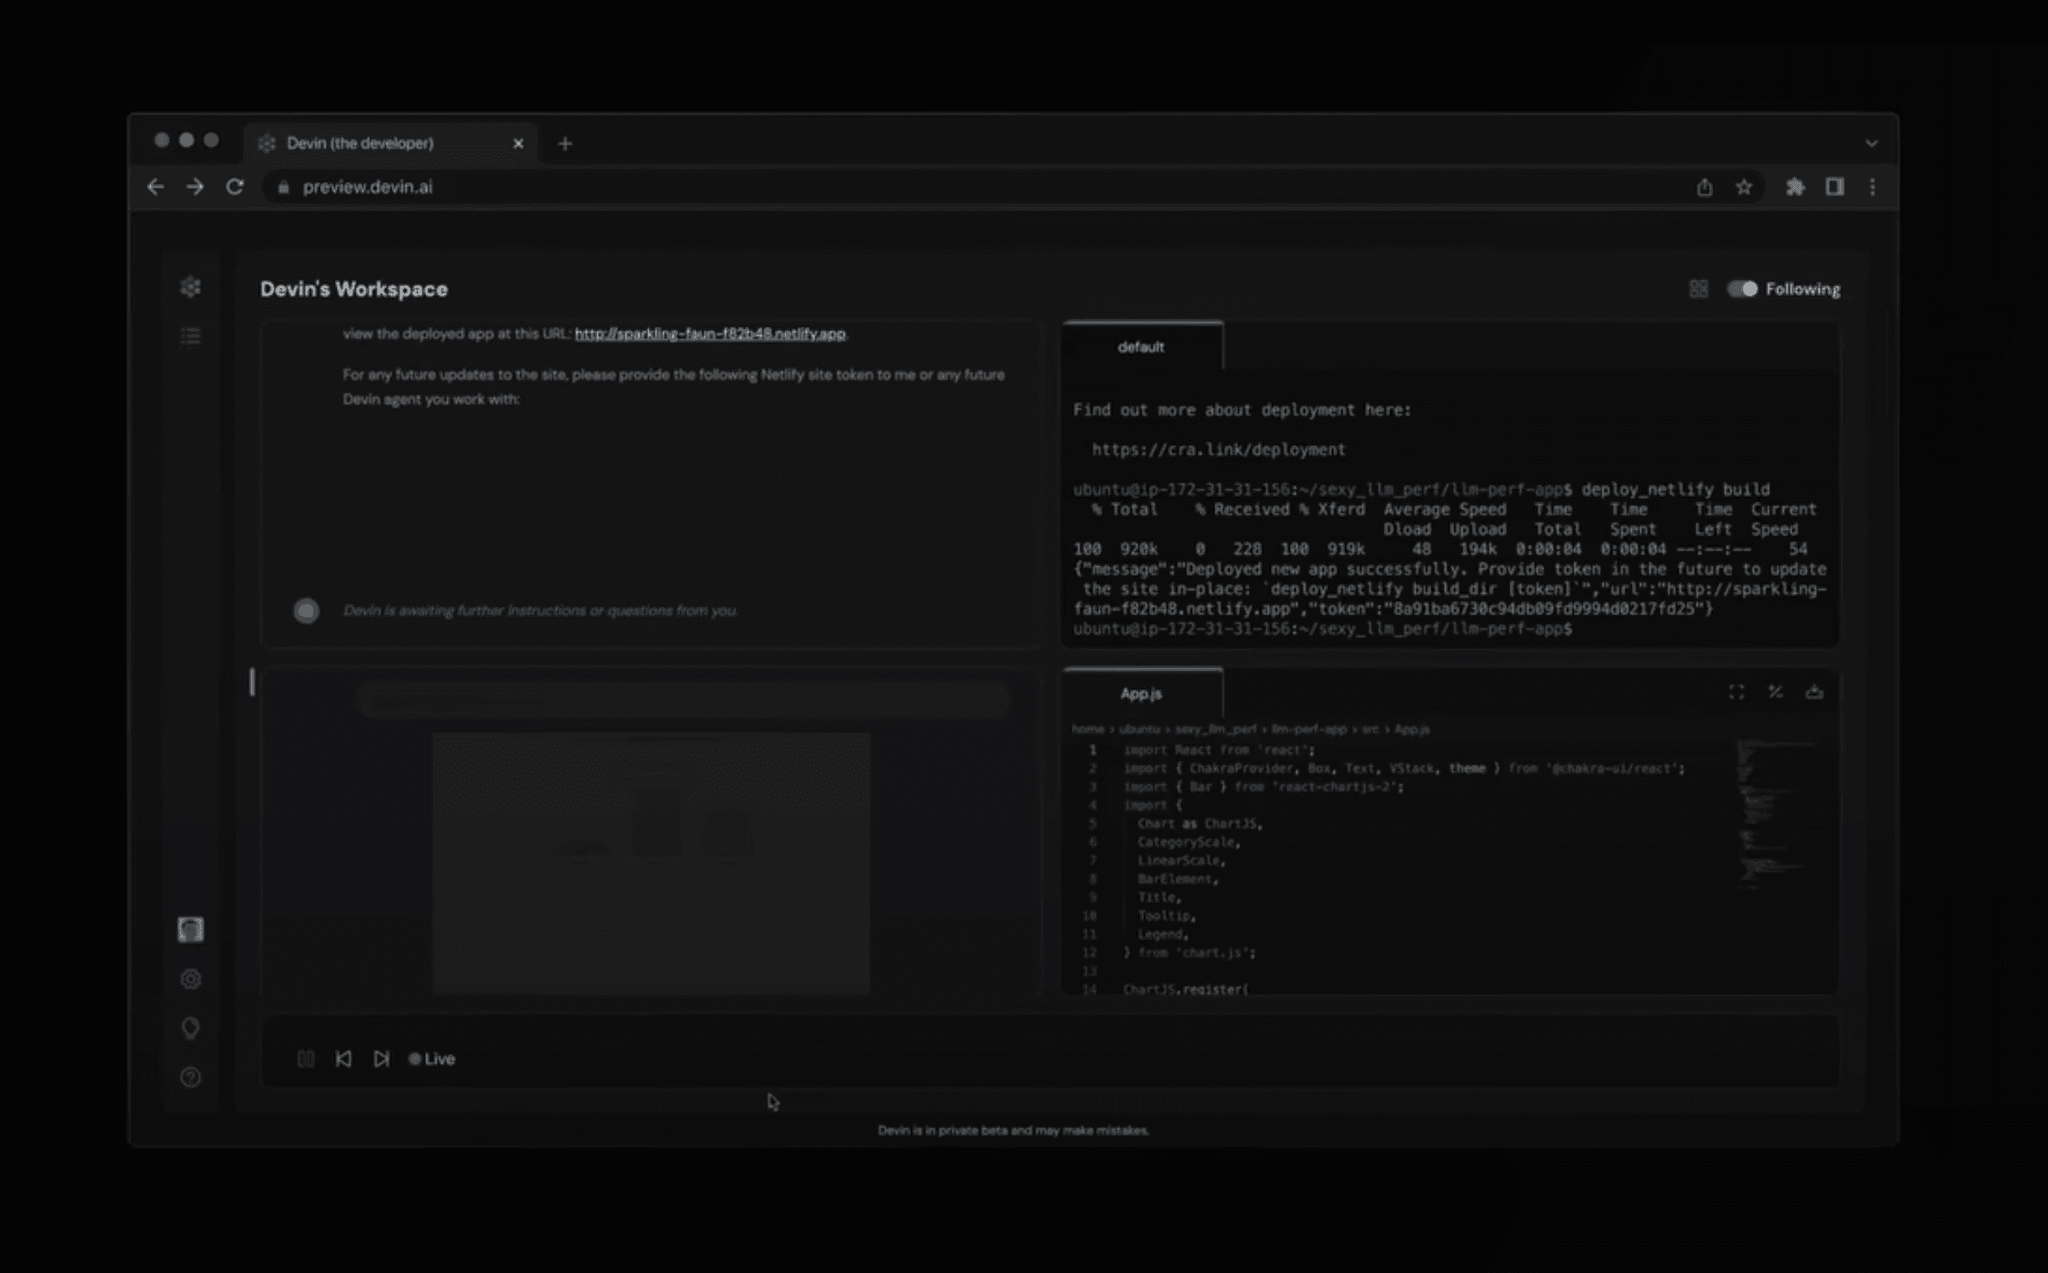Click the lightbulb icon in the sidebar
2048x1273 pixels.
pyautogui.click(x=191, y=1028)
